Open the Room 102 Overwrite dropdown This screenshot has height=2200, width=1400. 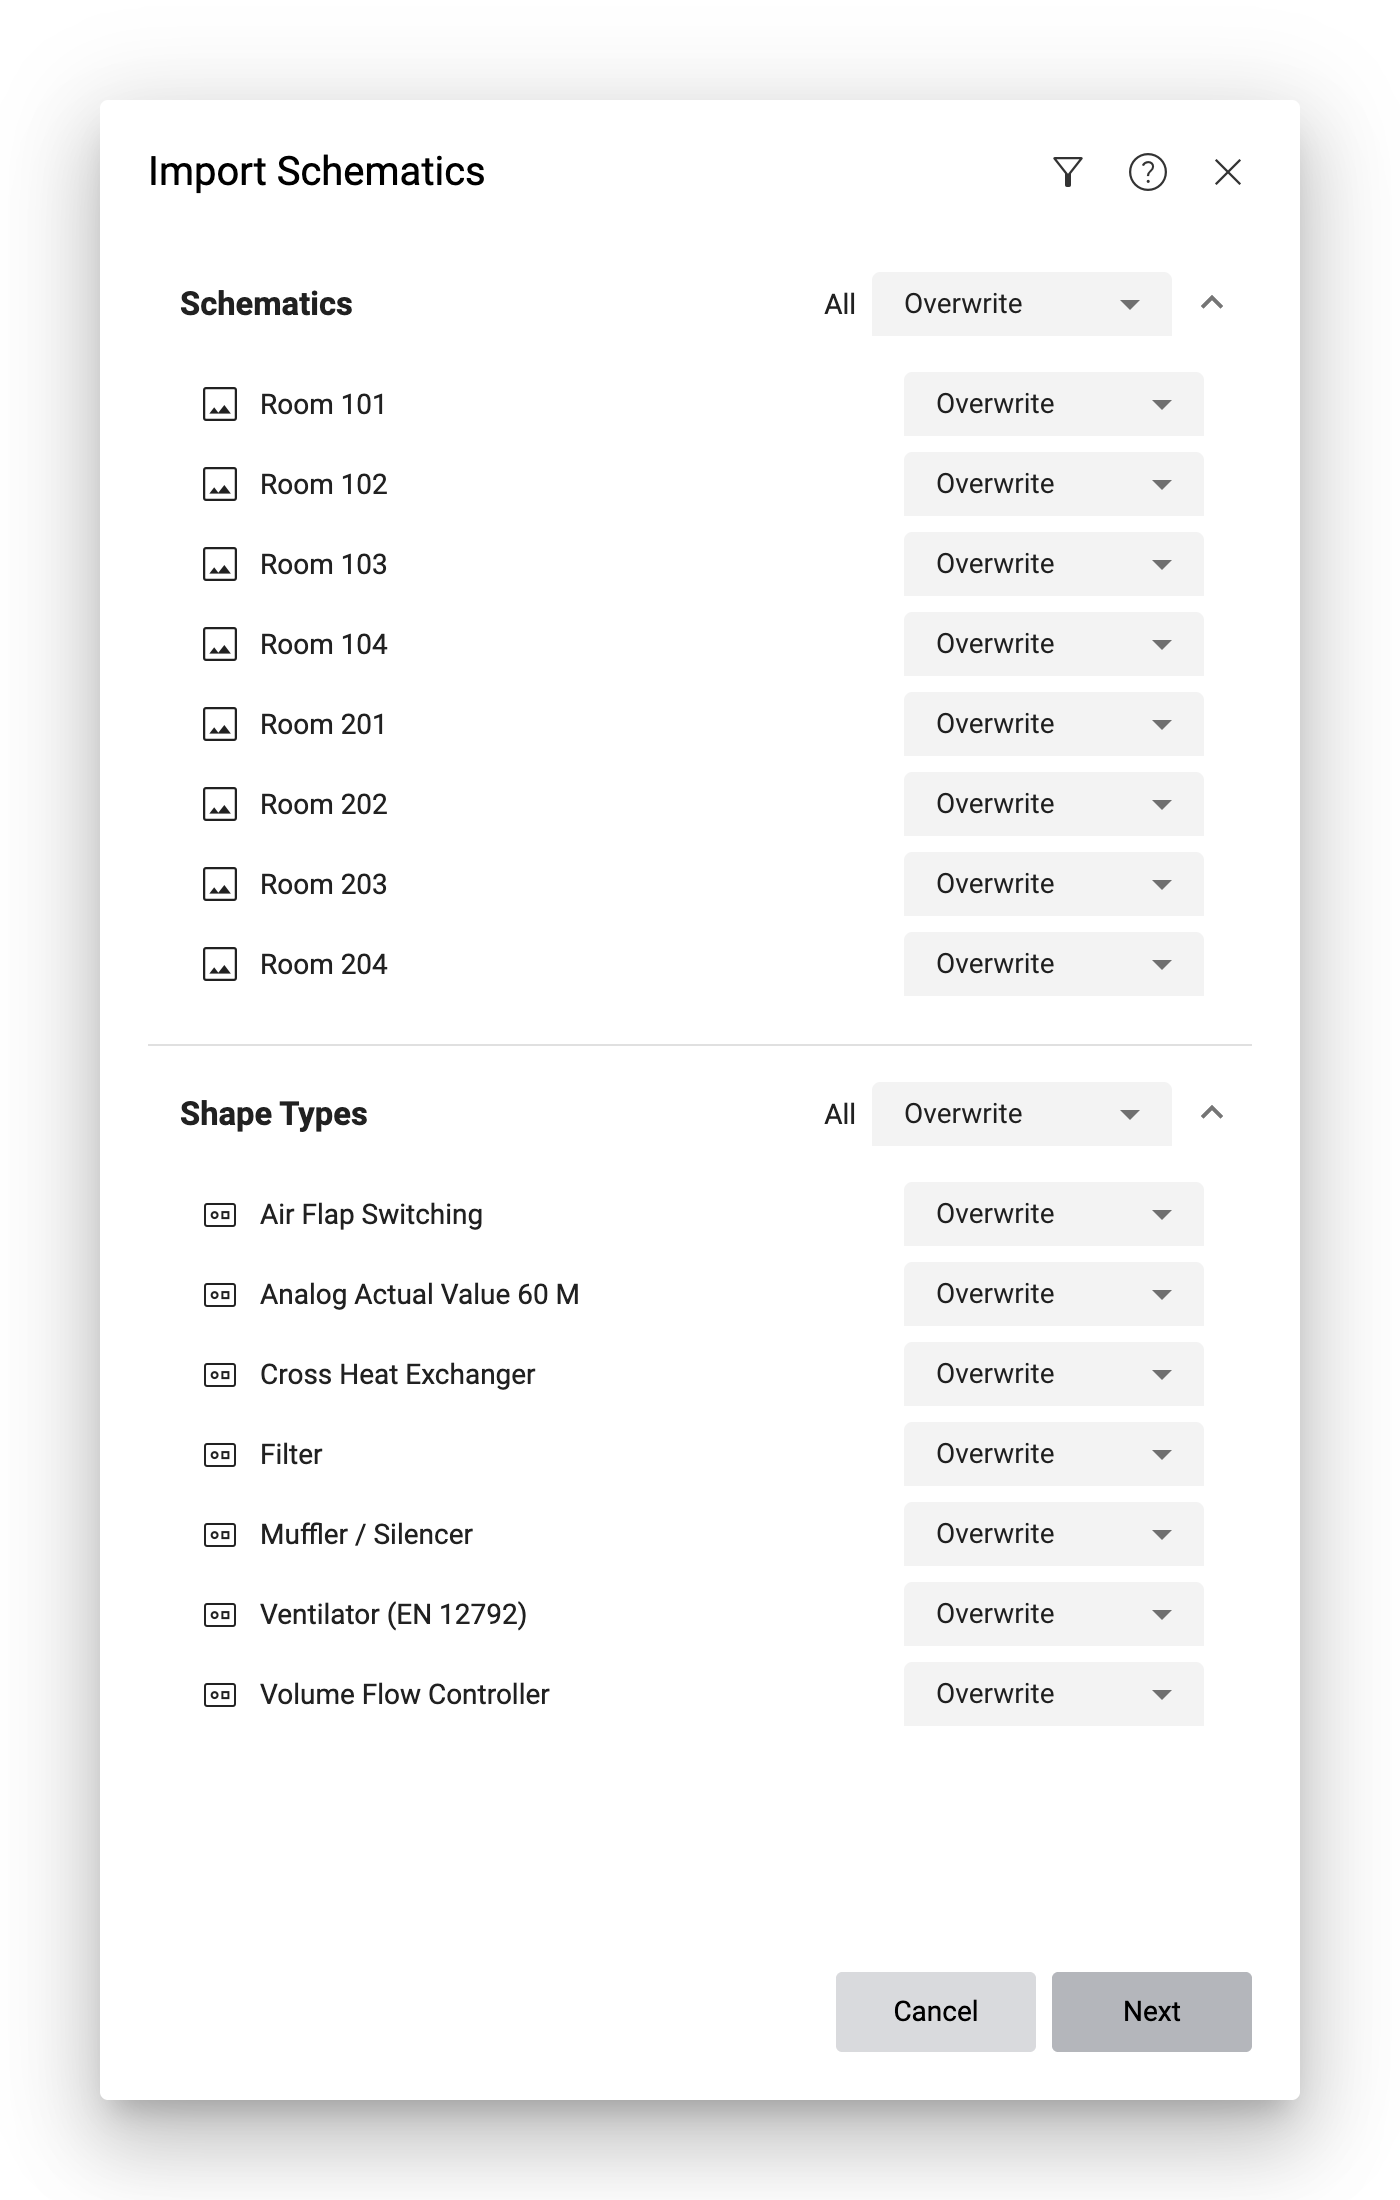(1053, 484)
